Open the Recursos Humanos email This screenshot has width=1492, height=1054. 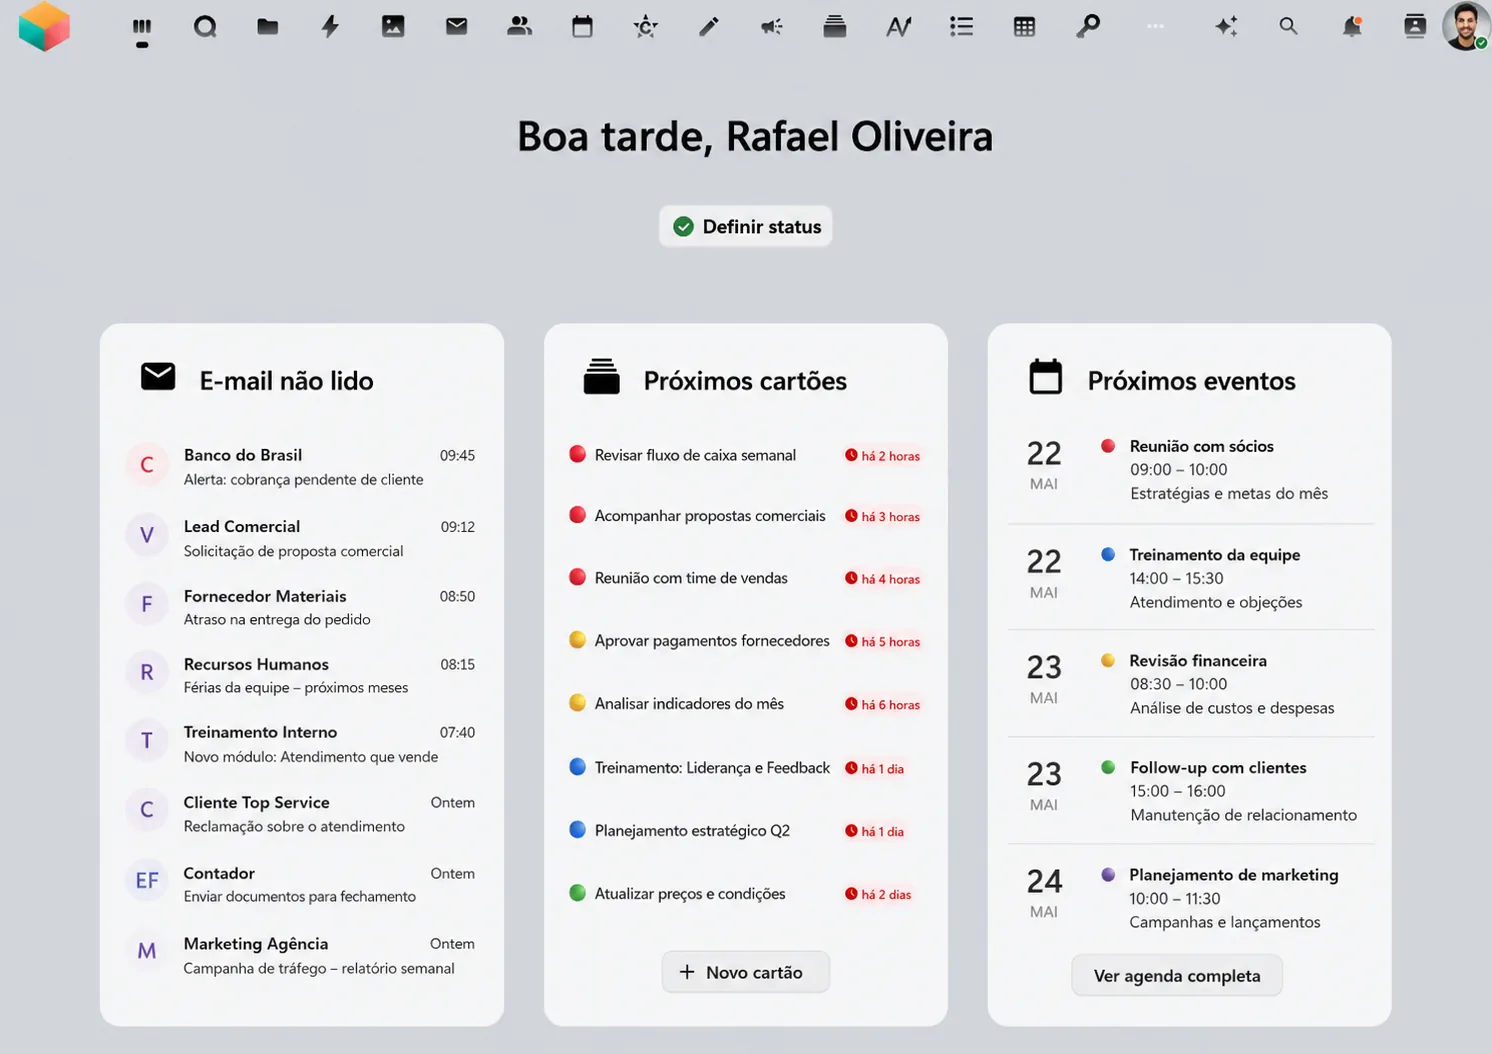point(301,675)
